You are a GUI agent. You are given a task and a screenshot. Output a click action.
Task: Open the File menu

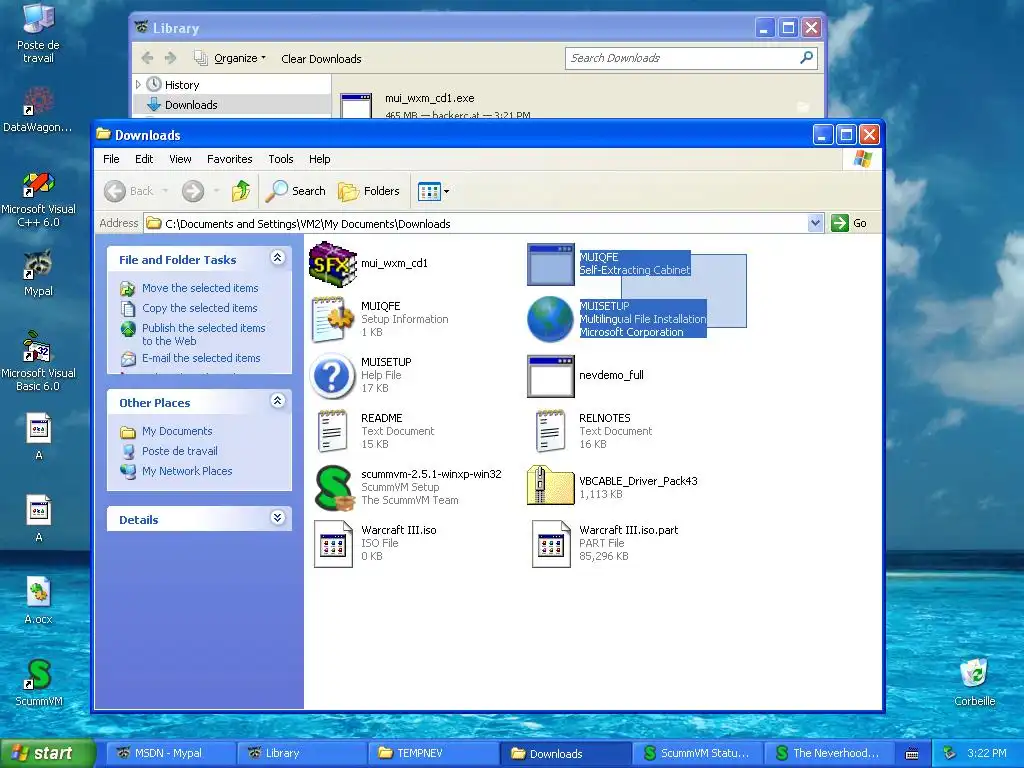pos(111,159)
